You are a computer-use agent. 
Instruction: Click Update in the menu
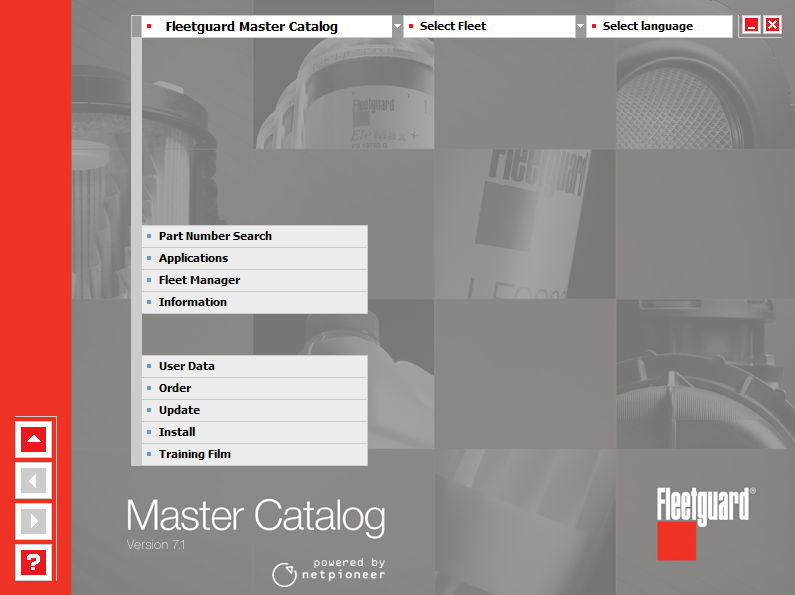(179, 410)
